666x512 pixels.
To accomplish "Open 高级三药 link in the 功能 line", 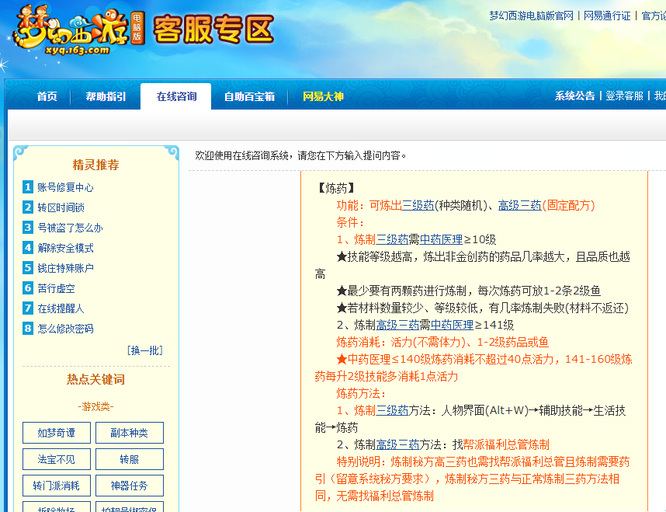I will point(519,206).
